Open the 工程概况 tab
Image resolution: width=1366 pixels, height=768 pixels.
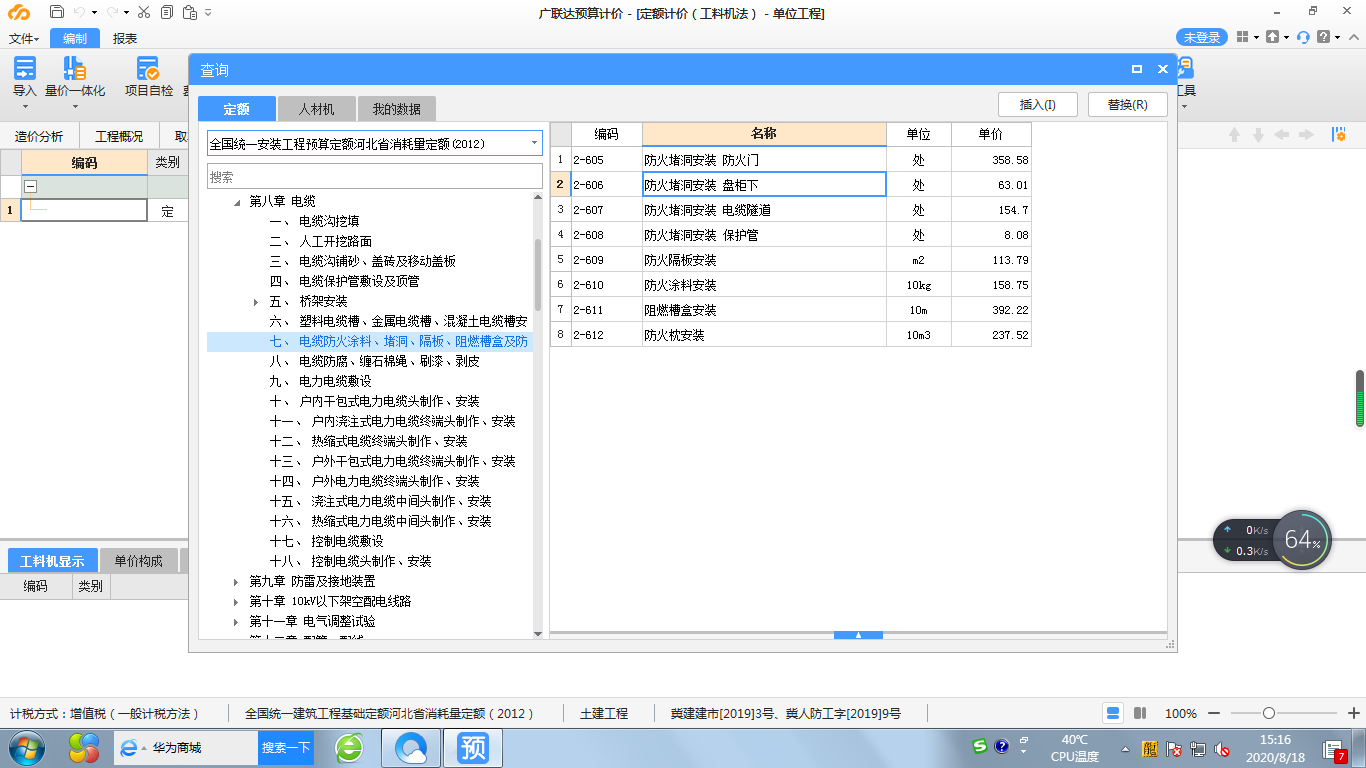pyautogui.click(x=119, y=137)
